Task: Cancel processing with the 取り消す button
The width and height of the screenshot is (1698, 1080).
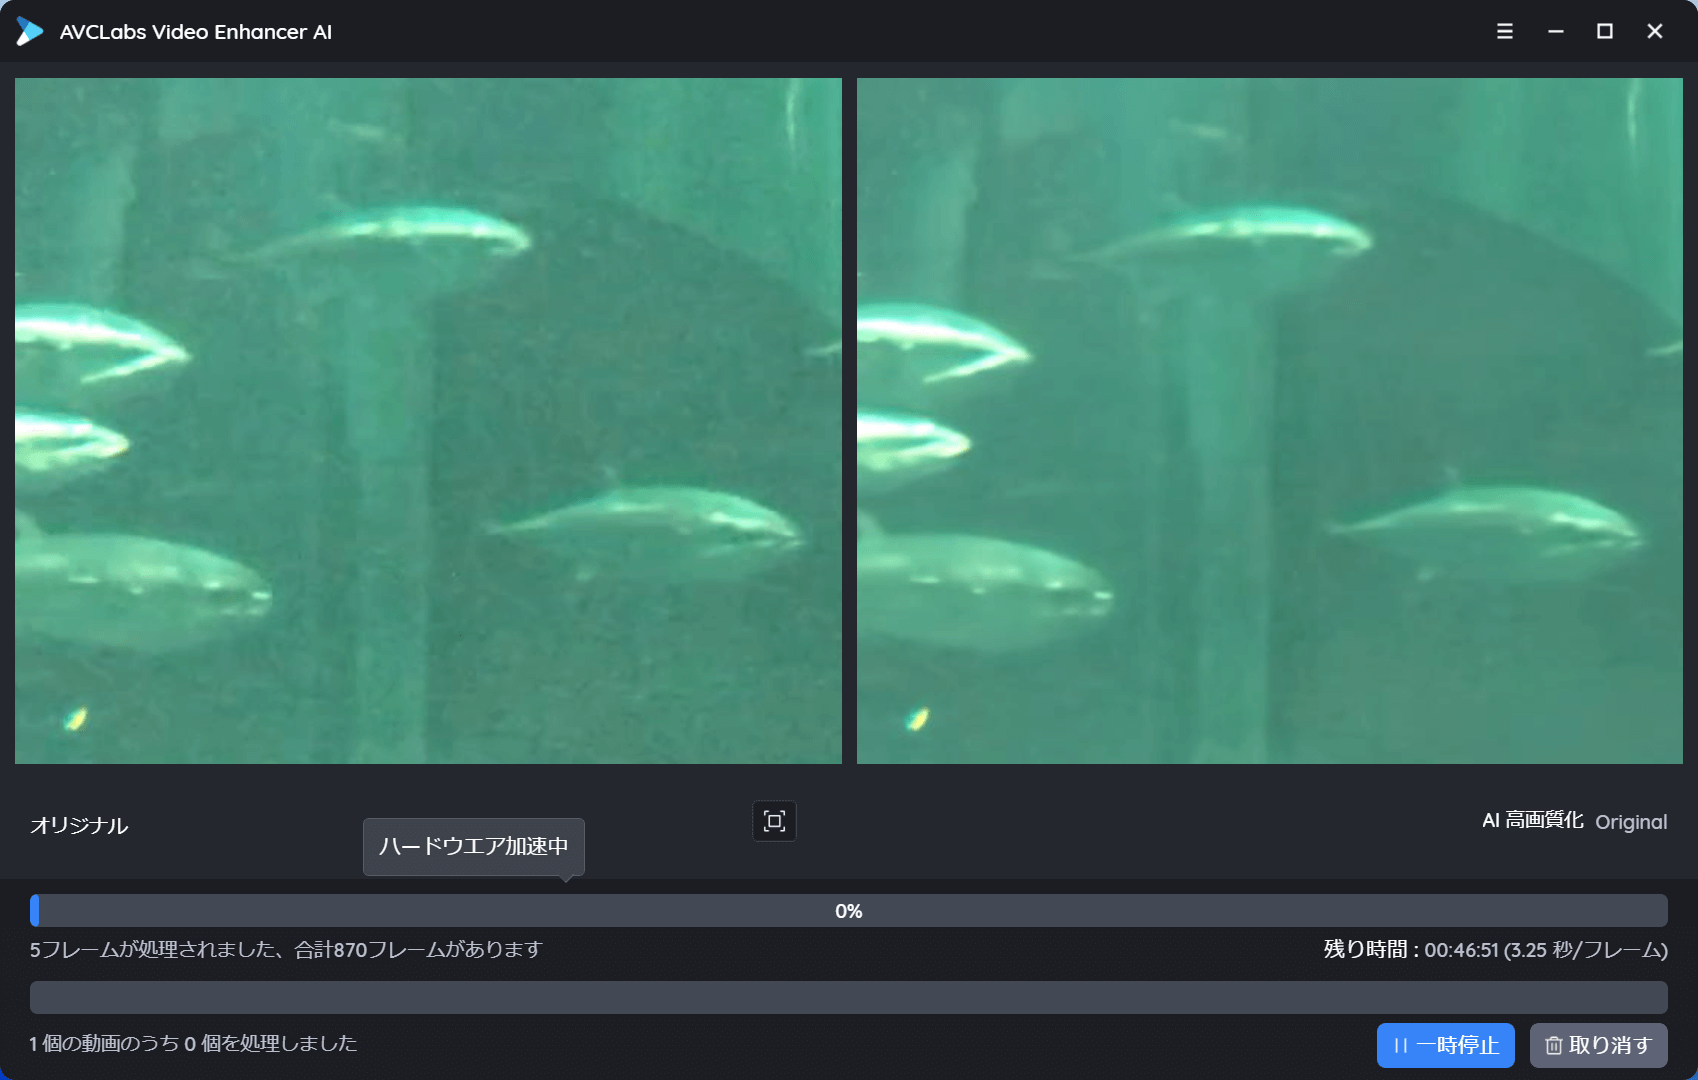Action: tap(1598, 1045)
